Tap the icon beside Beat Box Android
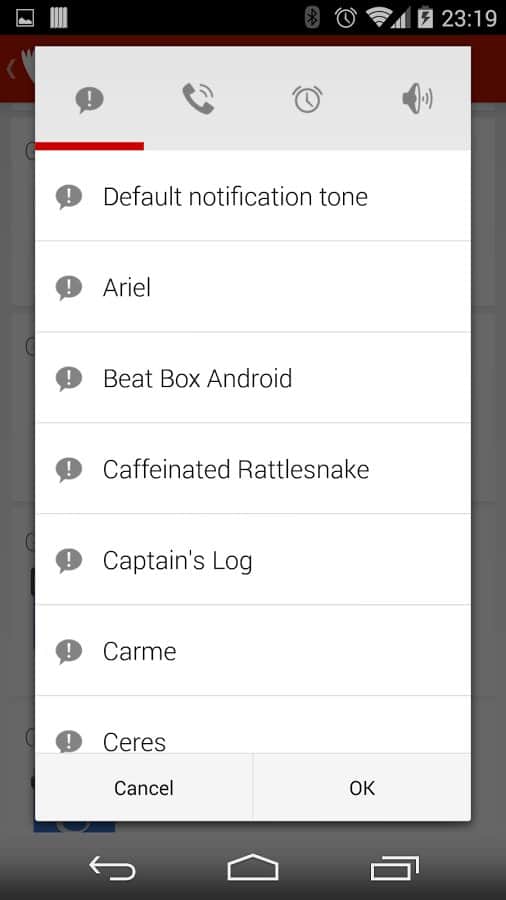The height and width of the screenshot is (900, 506). click(69, 379)
